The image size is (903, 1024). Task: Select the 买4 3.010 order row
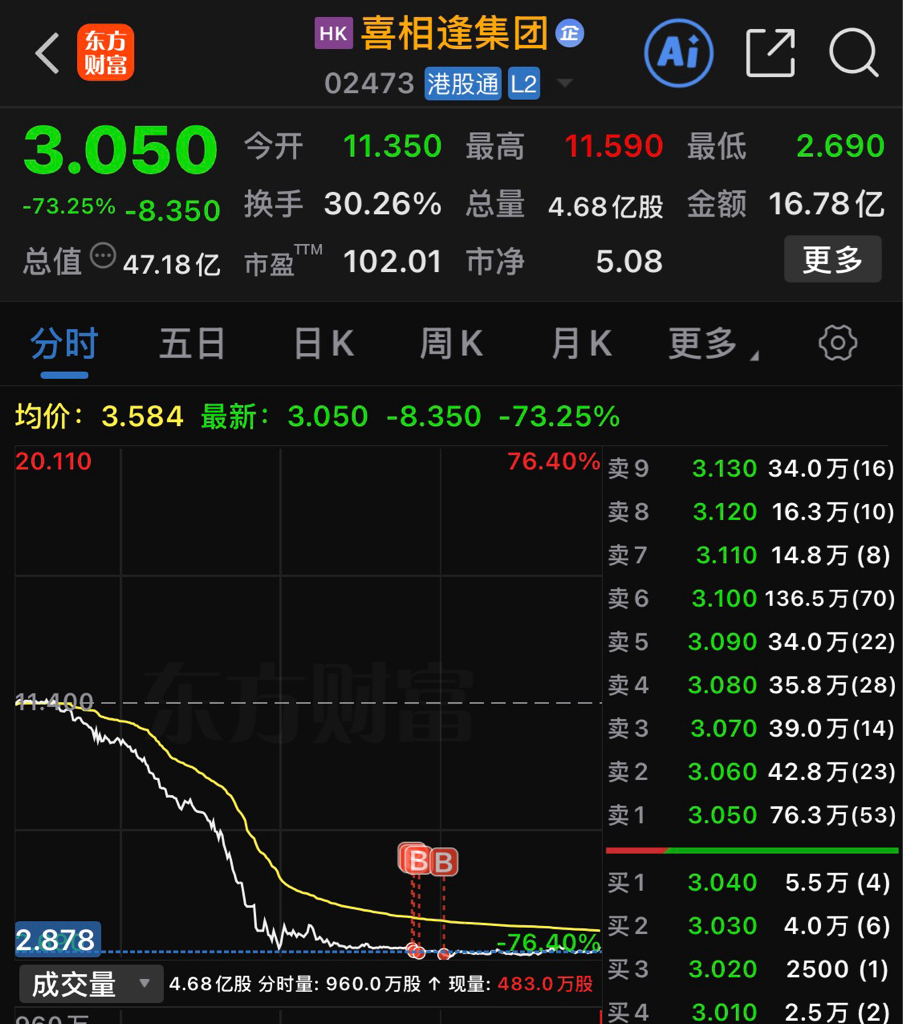click(x=751, y=1012)
